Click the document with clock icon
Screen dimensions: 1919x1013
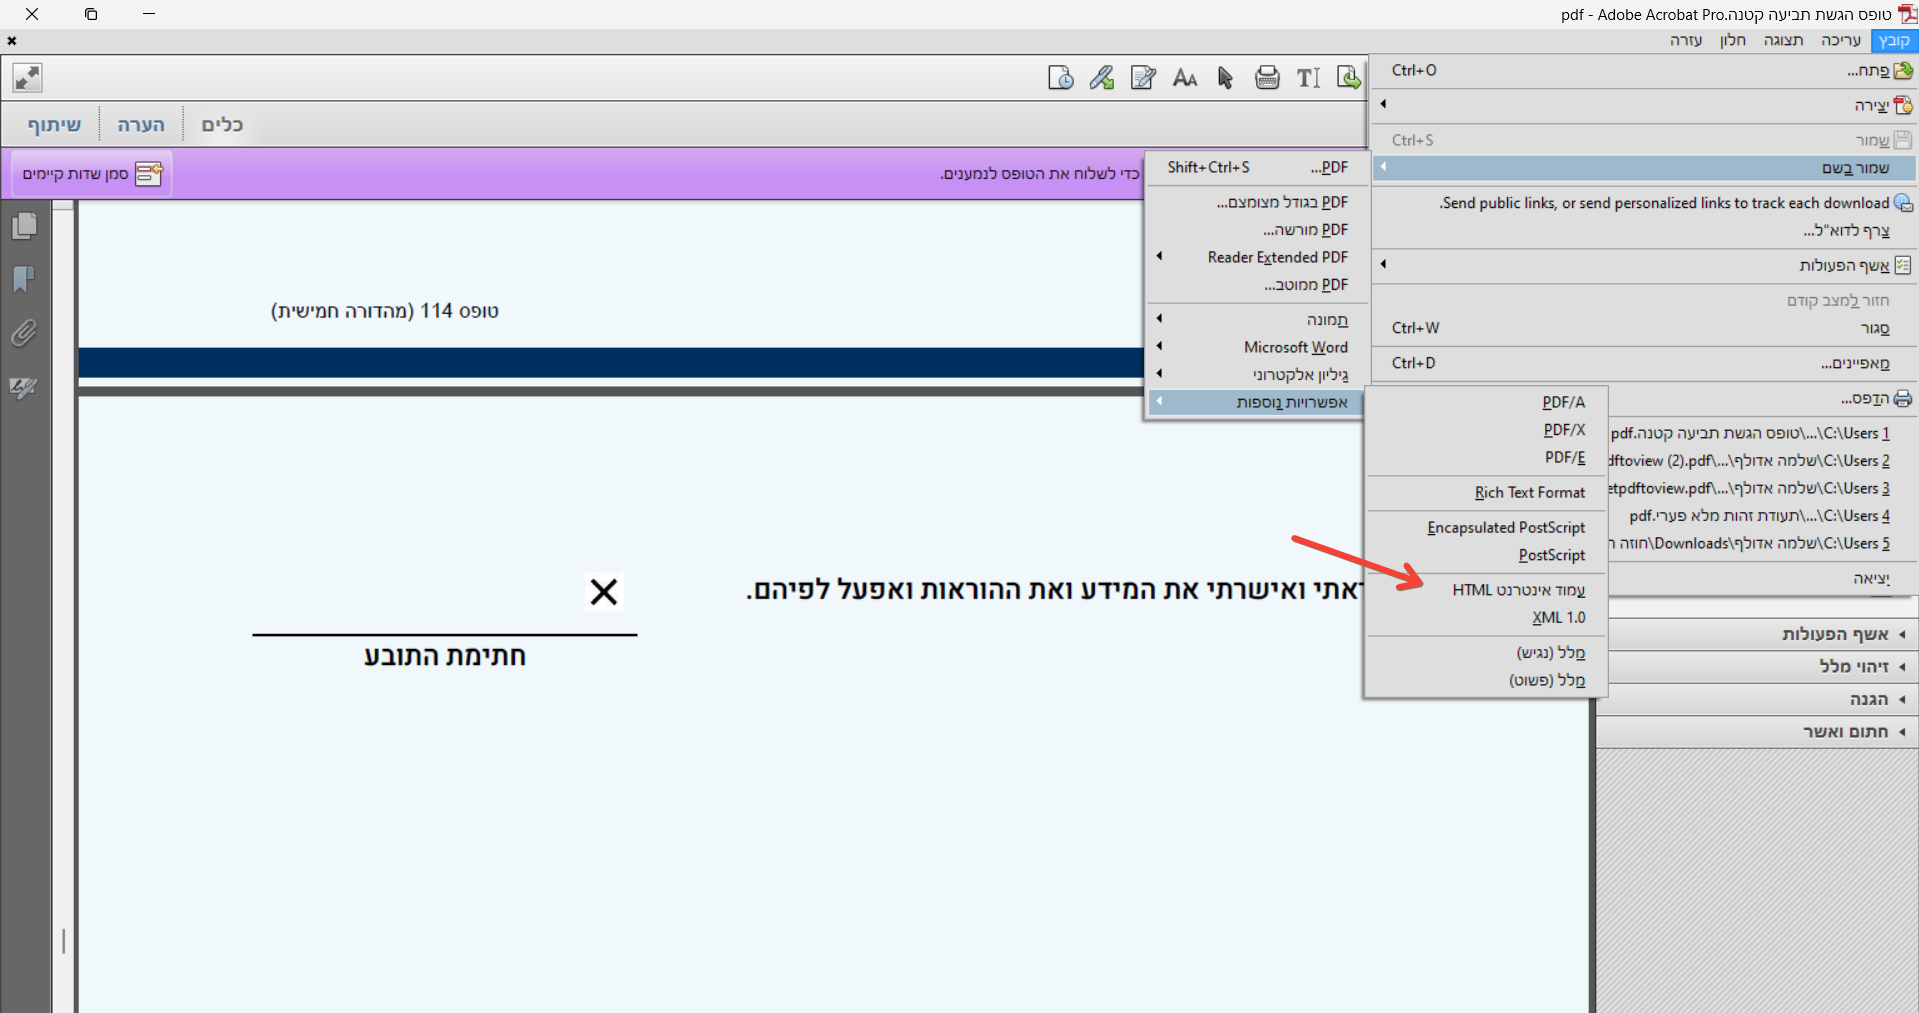tap(1061, 78)
